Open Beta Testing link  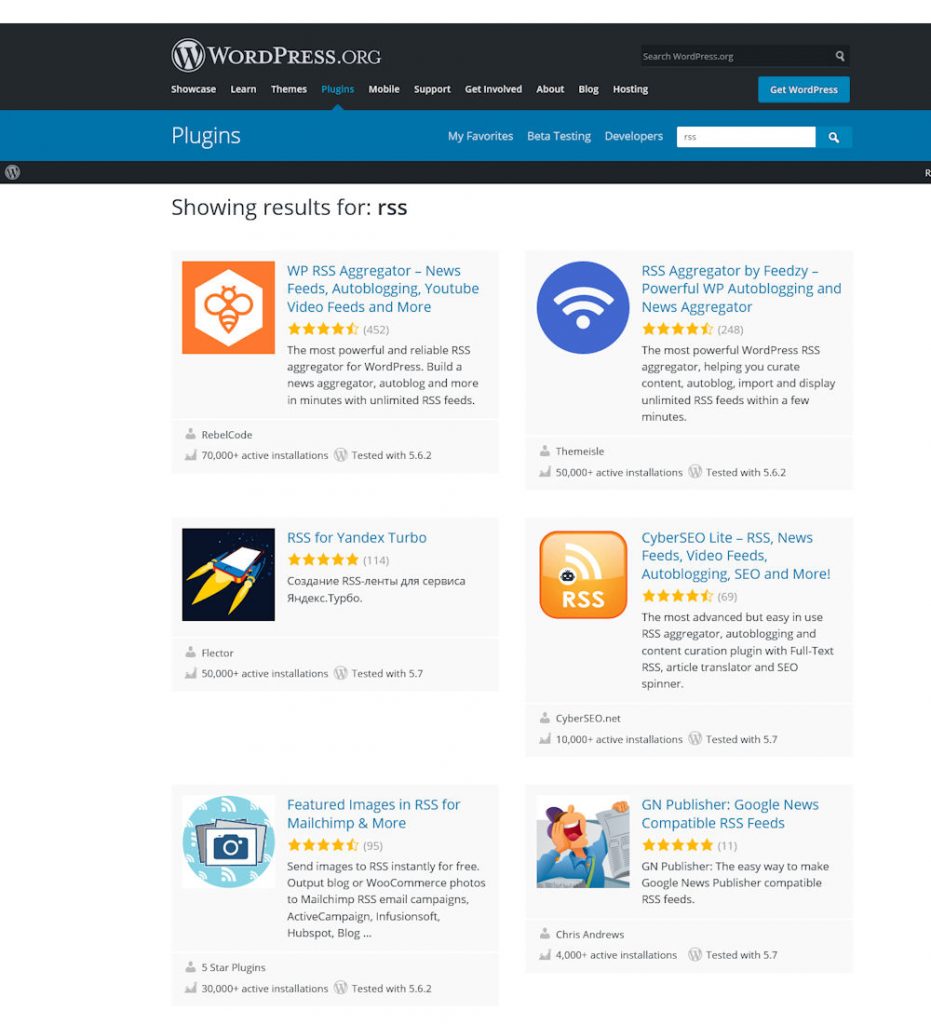559,136
